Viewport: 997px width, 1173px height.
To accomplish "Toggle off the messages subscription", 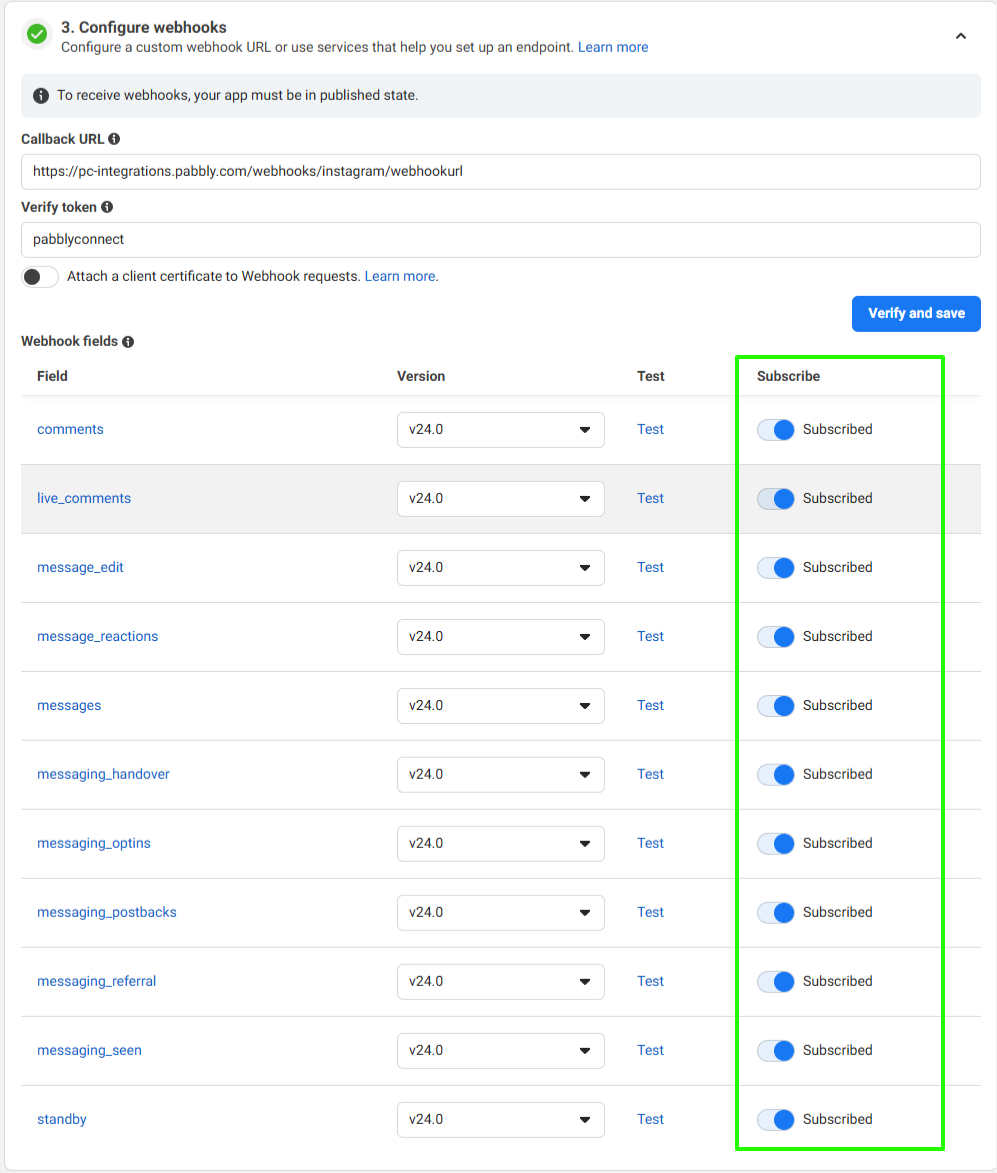I will tap(776, 705).
